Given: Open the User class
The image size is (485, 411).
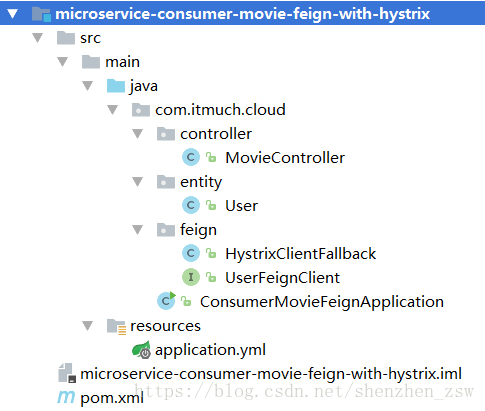Looking at the screenshot, I should (241, 206).
